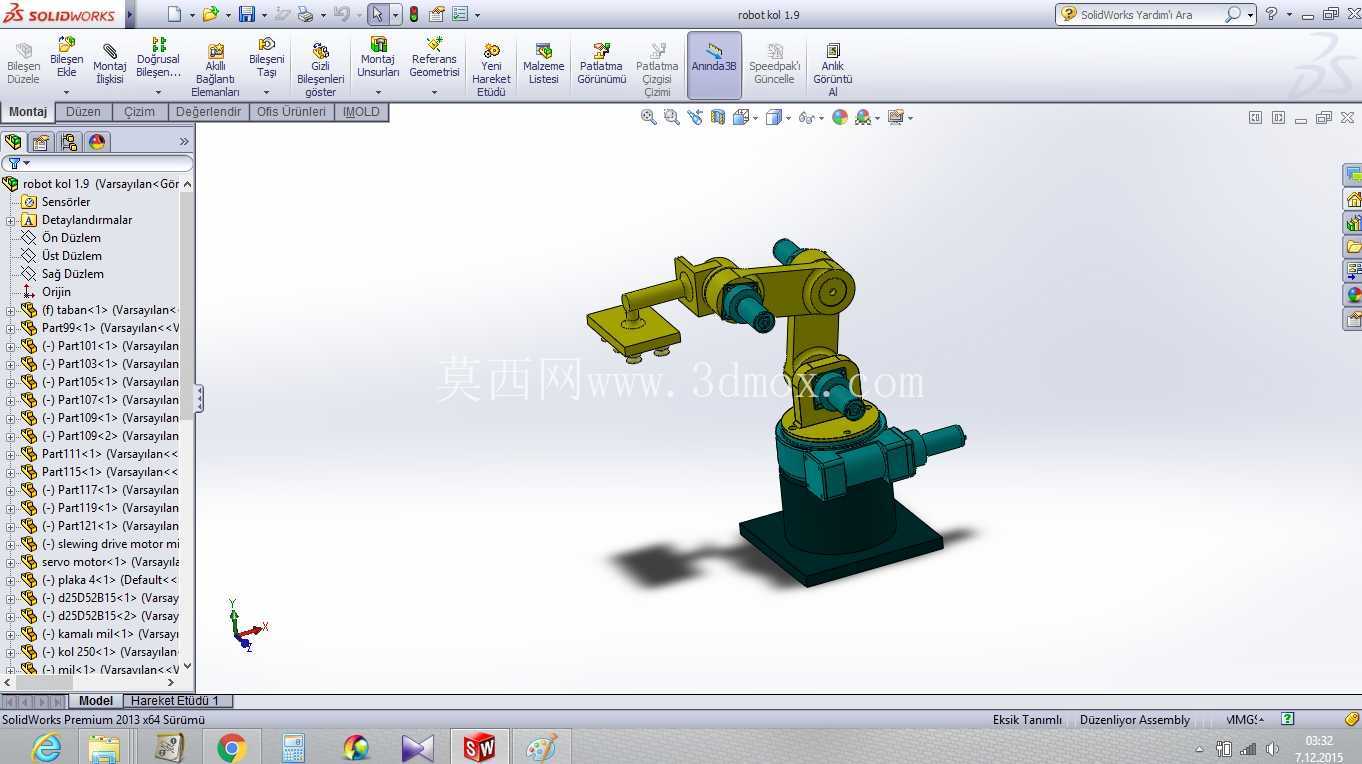Open the DisplayManager tab icon
This screenshot has height=764, width=1362.
pos(96,142)
